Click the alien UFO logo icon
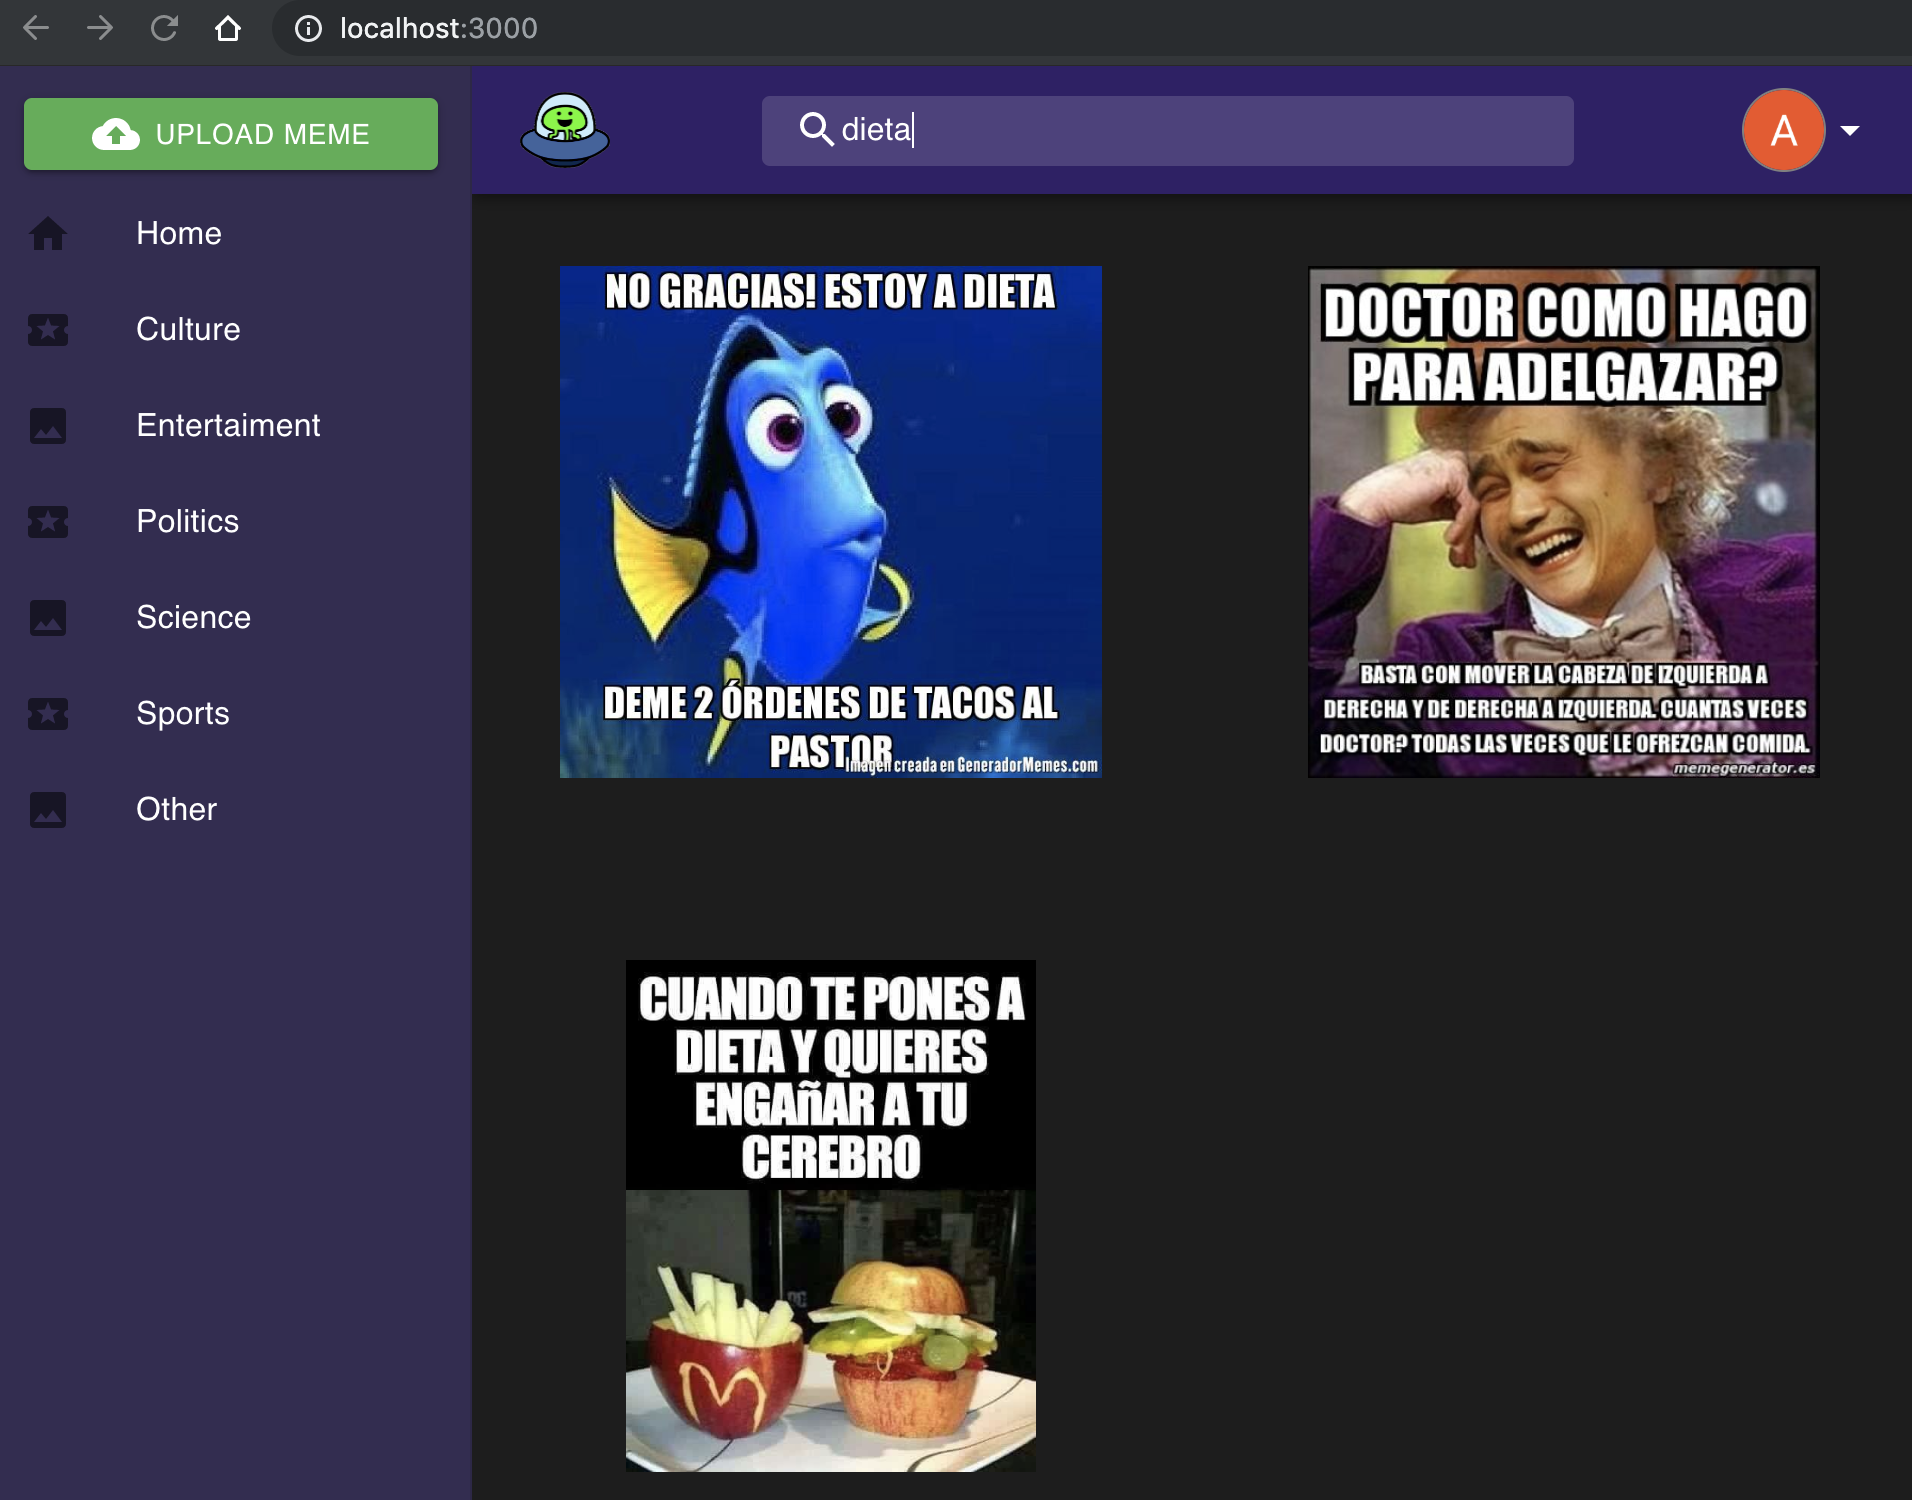This screenshot has width=1912, height=1500. click(565, 130)
